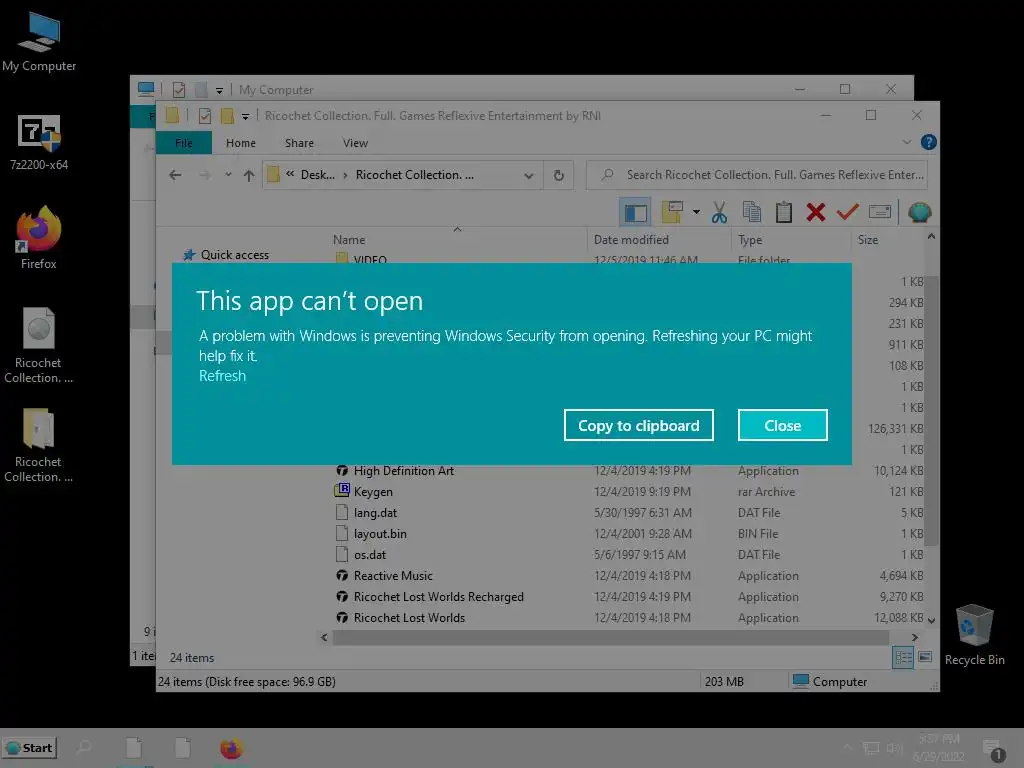Click the Refresh link in the dialog

tap(223, 376)
